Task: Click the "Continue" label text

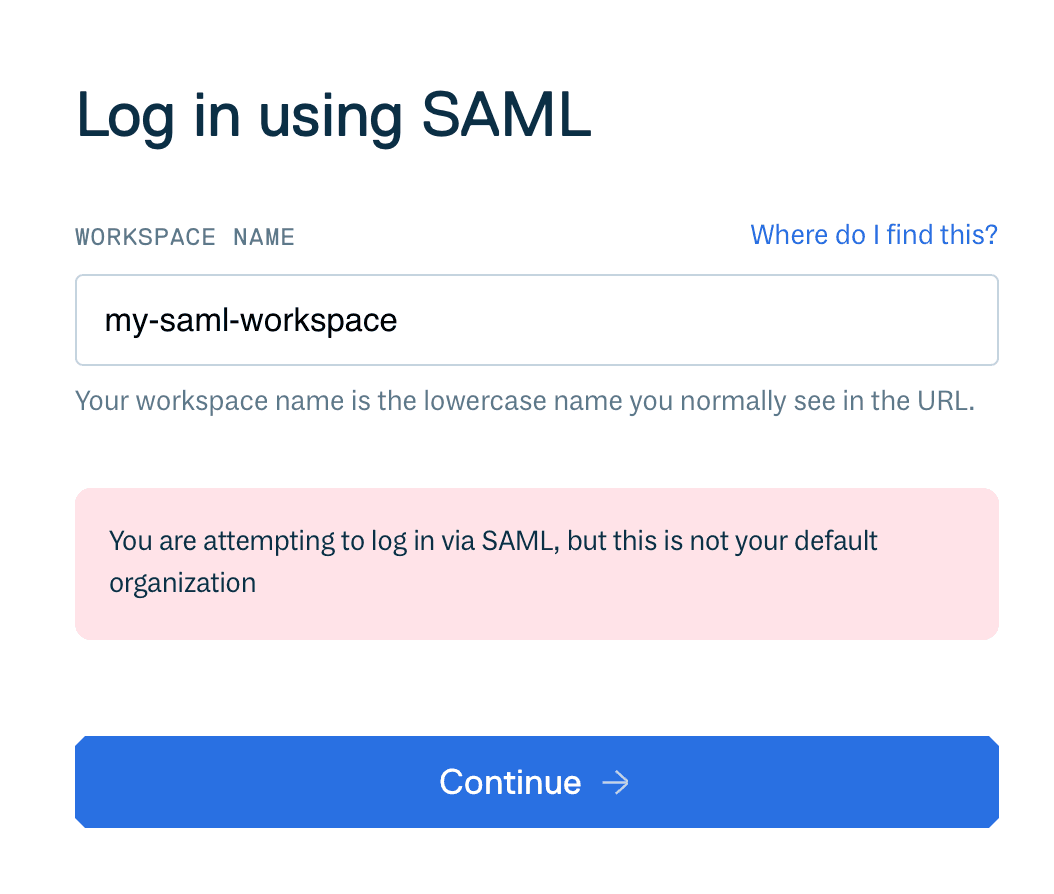Action: pyautogui.click(x=510, y=782)
